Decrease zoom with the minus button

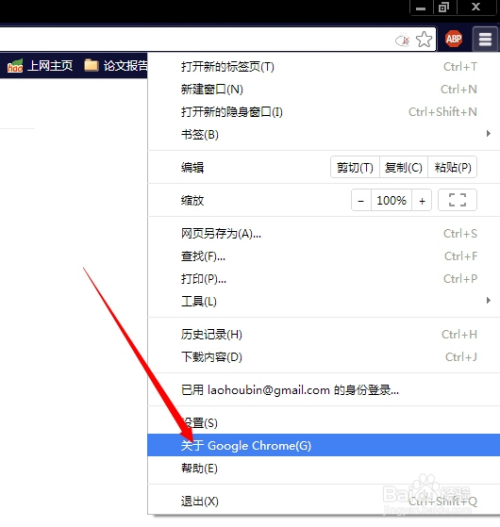pos(361,200)
